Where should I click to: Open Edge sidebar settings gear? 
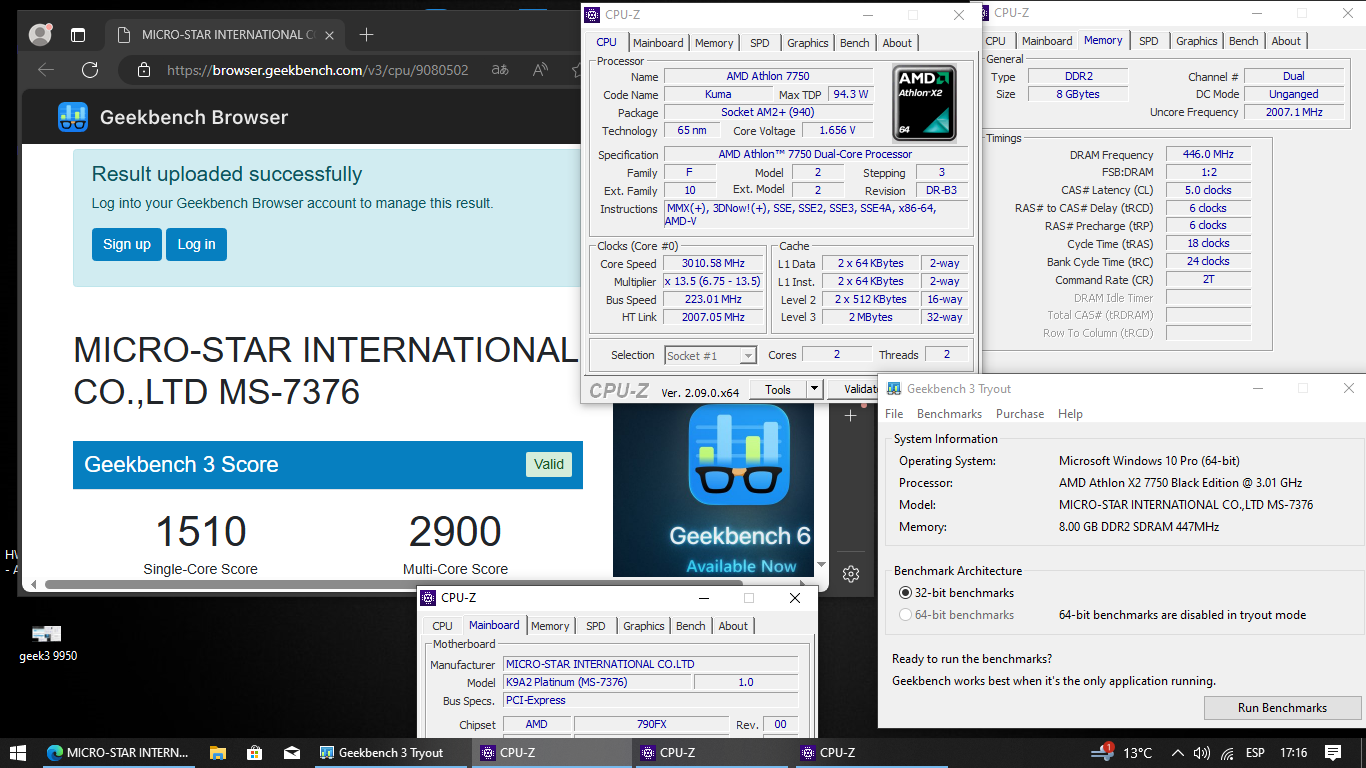pyautogui.click(x=851, y=574)
